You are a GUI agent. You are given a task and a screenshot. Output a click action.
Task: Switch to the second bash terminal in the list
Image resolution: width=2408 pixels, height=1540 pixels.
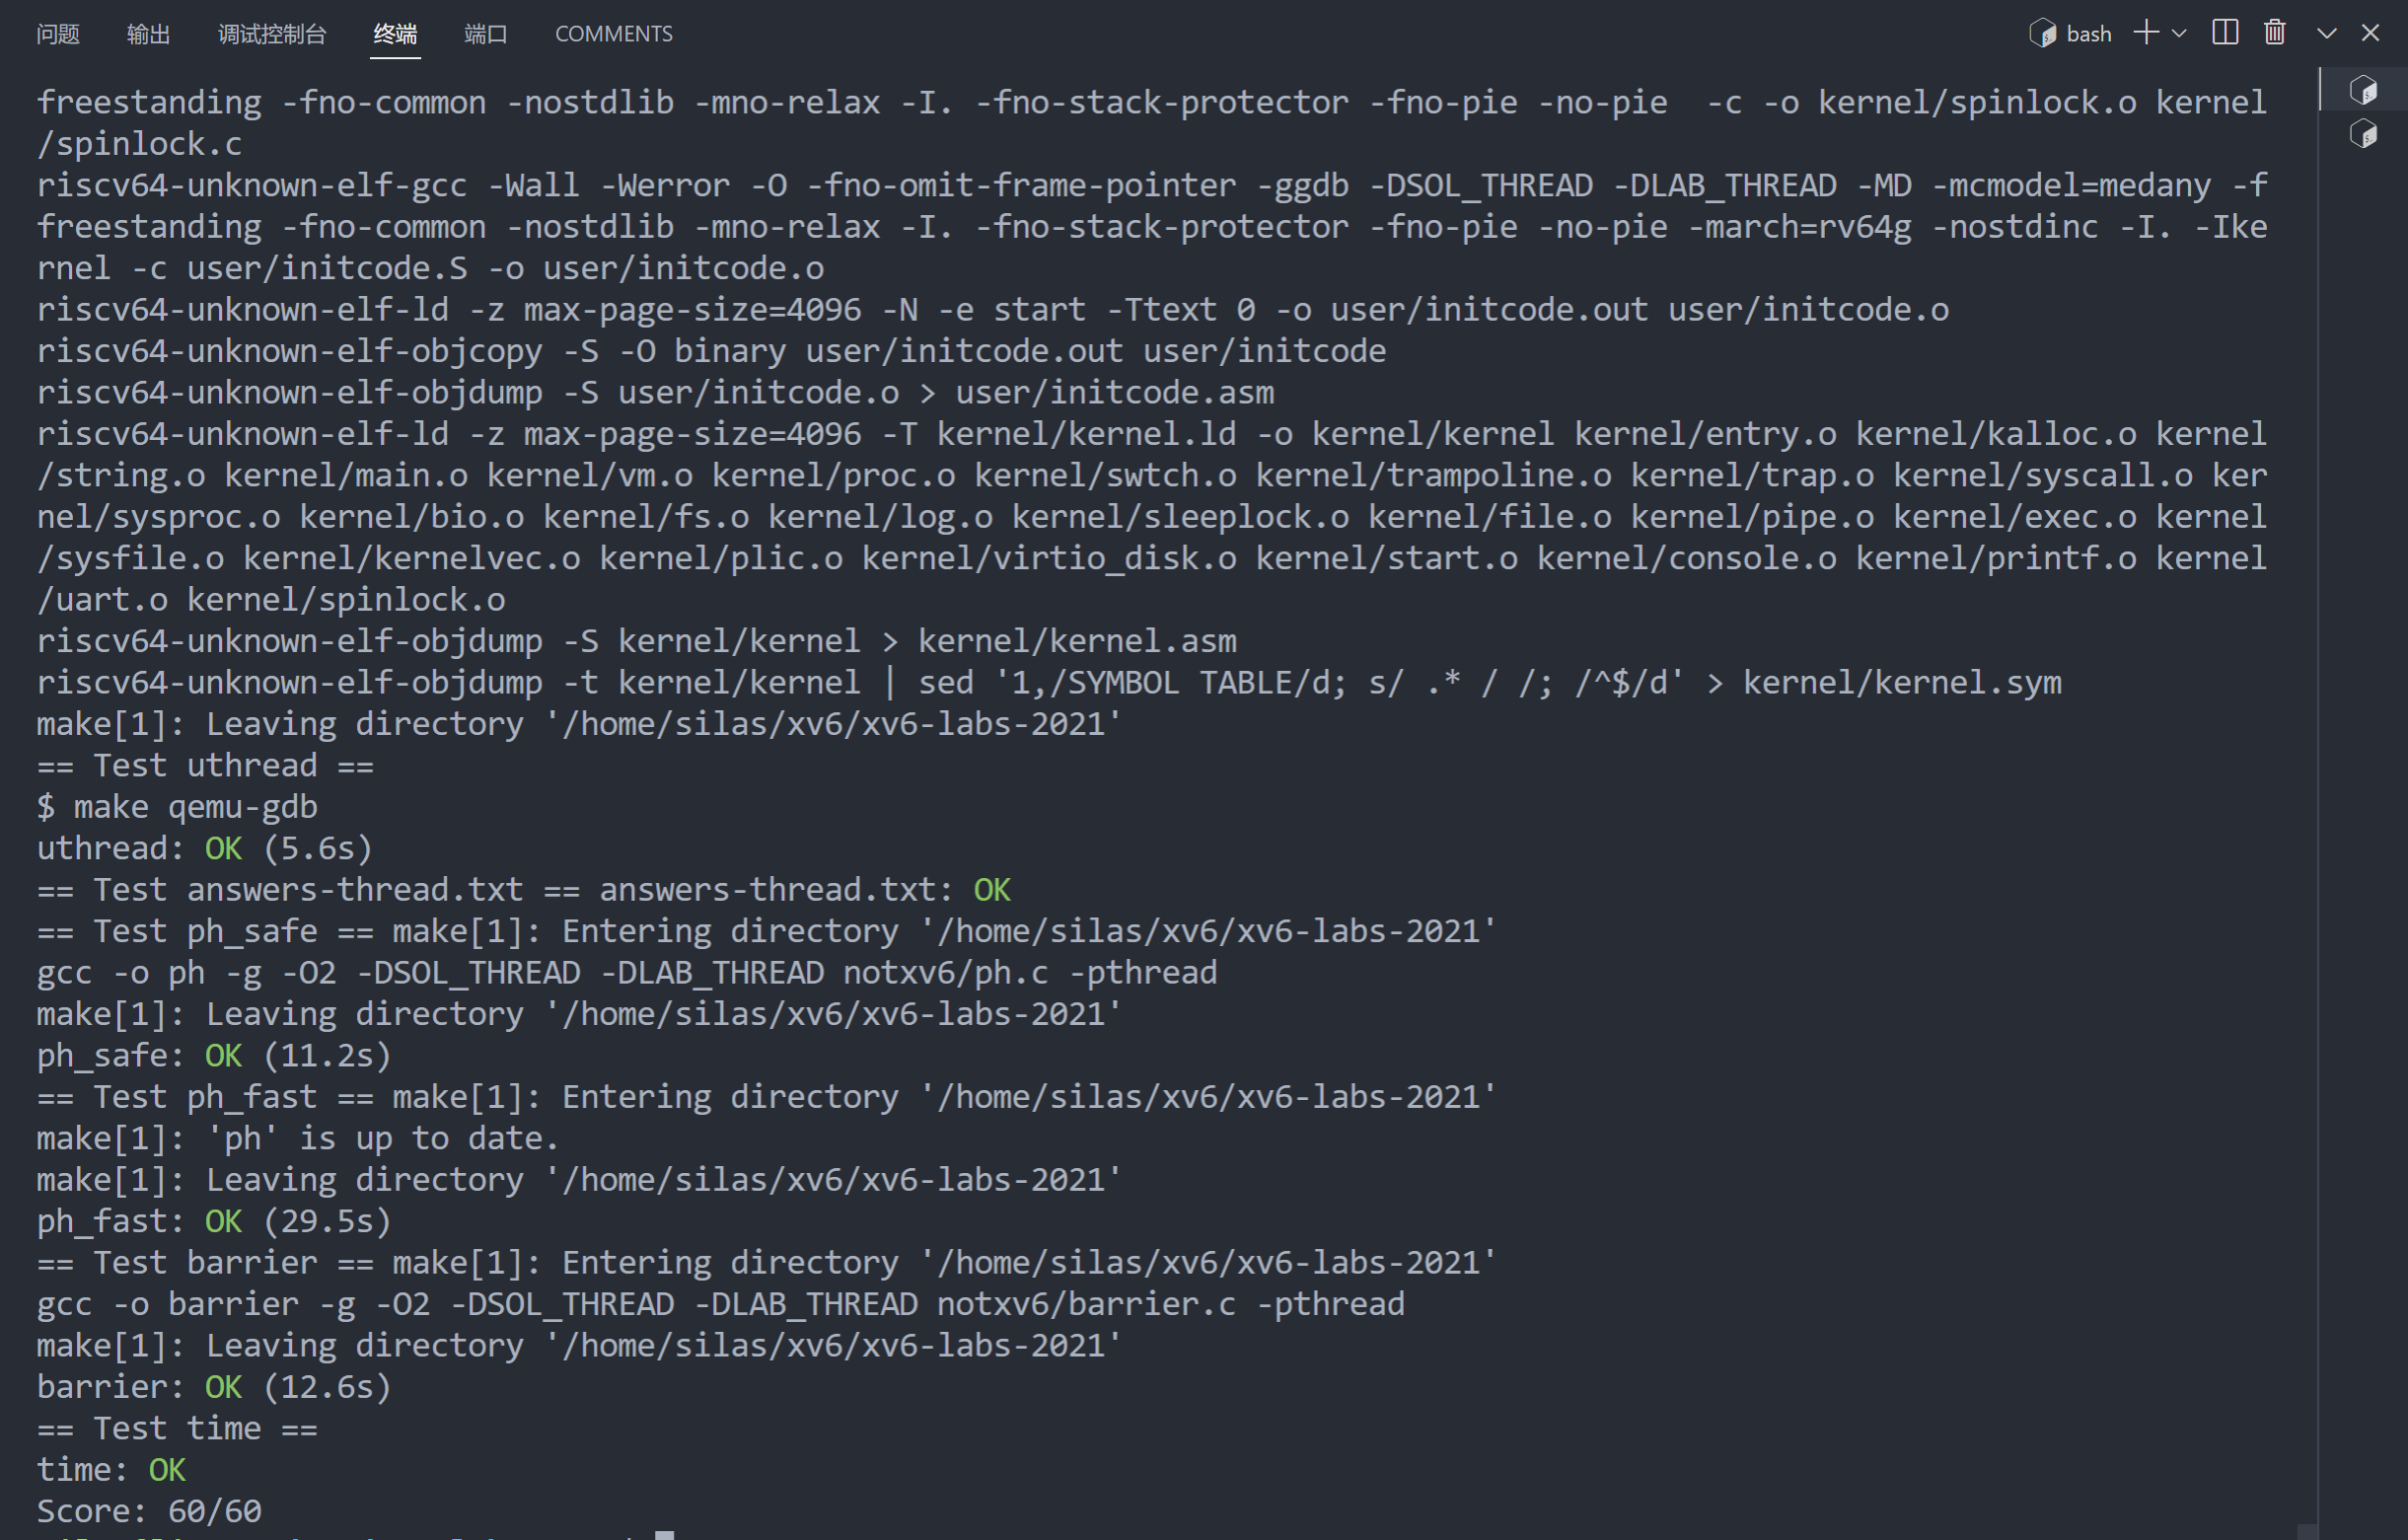click(x=2363, y=134)
